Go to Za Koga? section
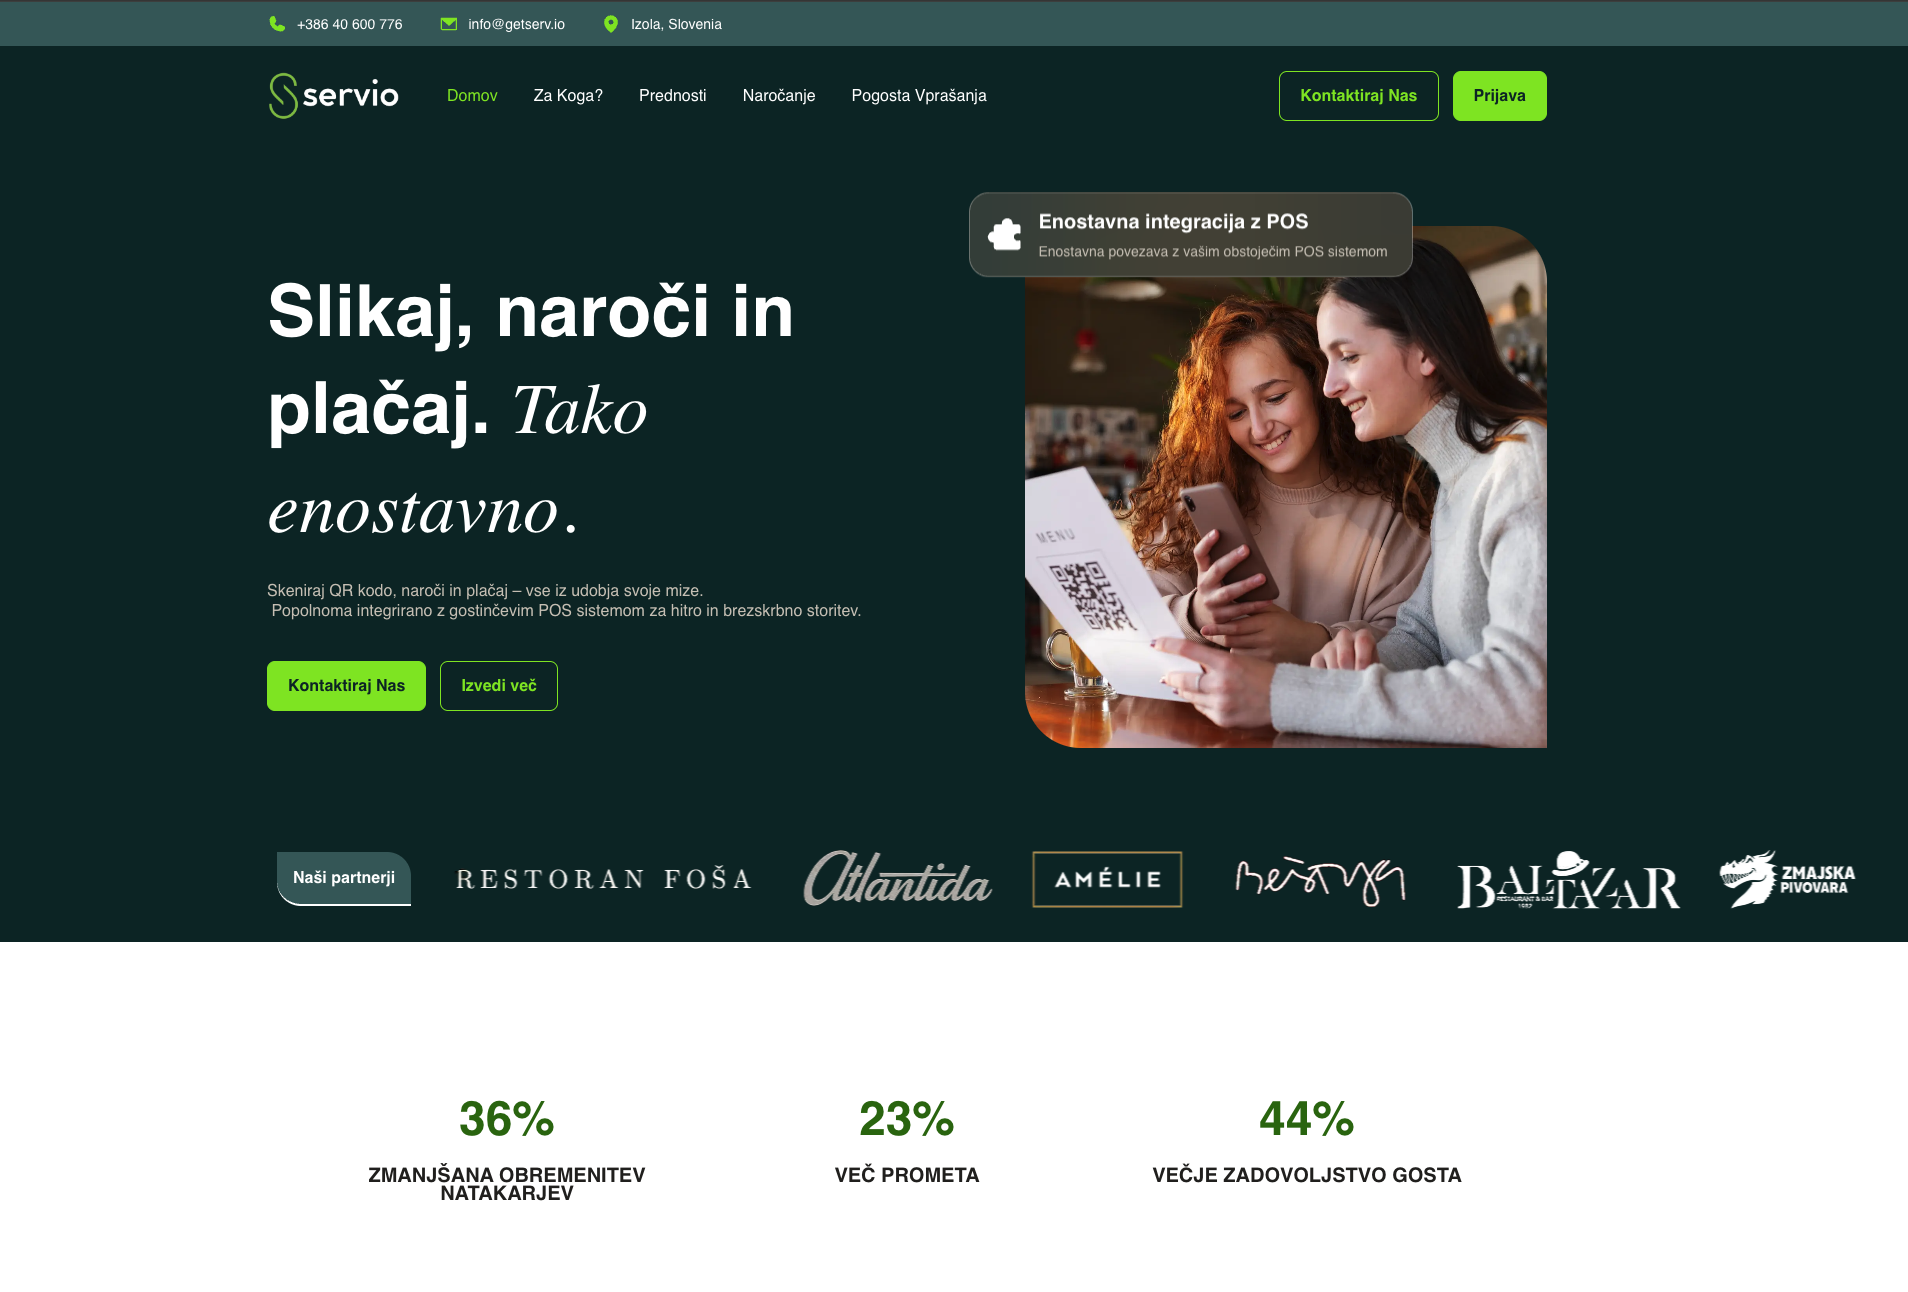The width and height of the screenshot is (1908, 1292). click(x=568, y=96)
